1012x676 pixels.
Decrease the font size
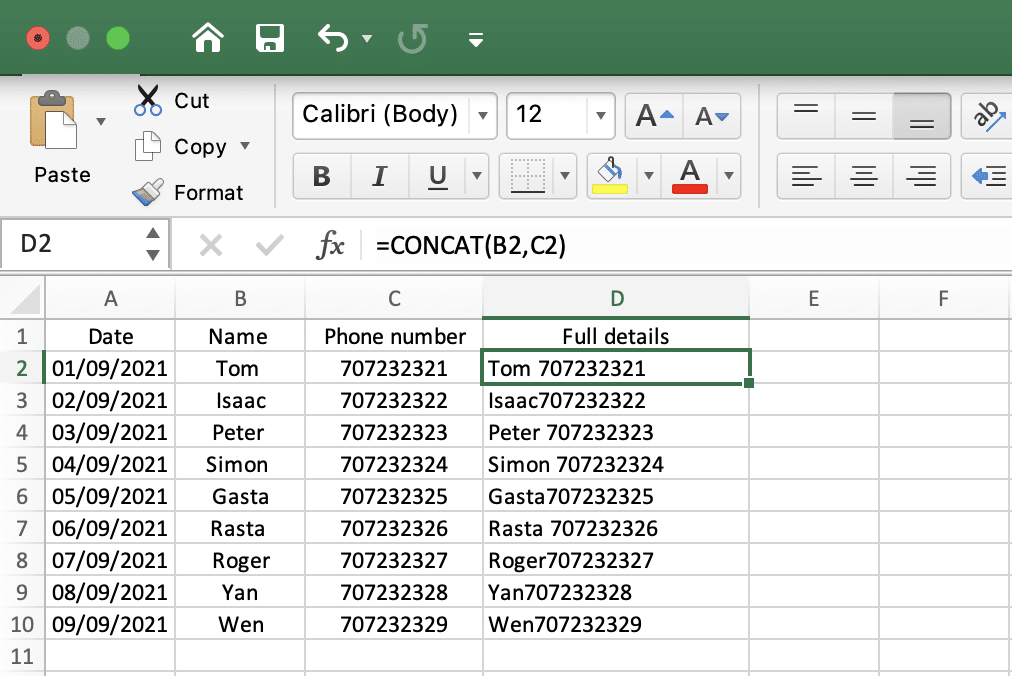coord(711,116)
